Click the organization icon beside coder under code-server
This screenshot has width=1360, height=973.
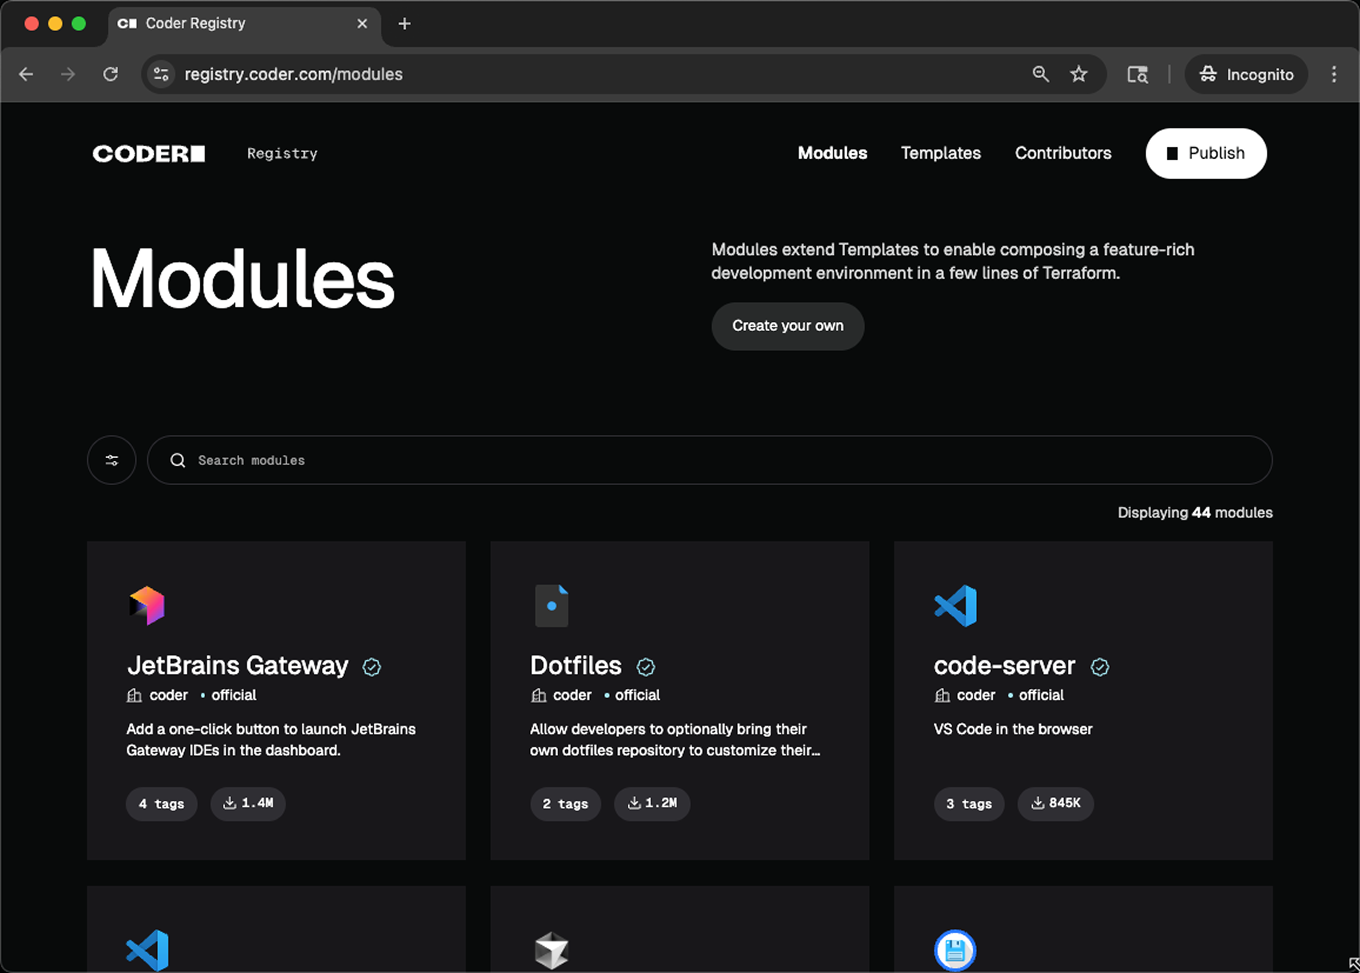point(942,695)
